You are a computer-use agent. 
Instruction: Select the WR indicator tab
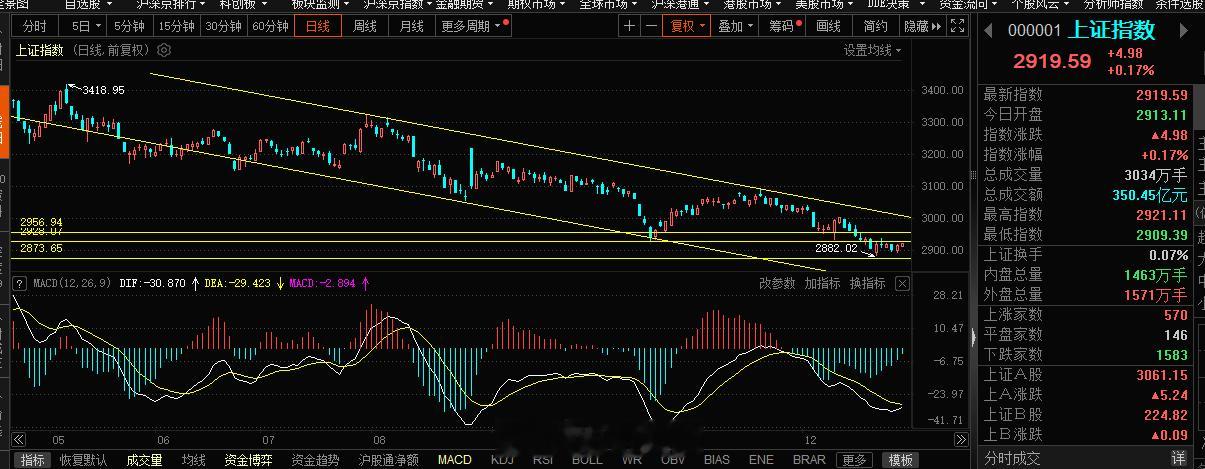pyautogui.click(x=632, y=460)
